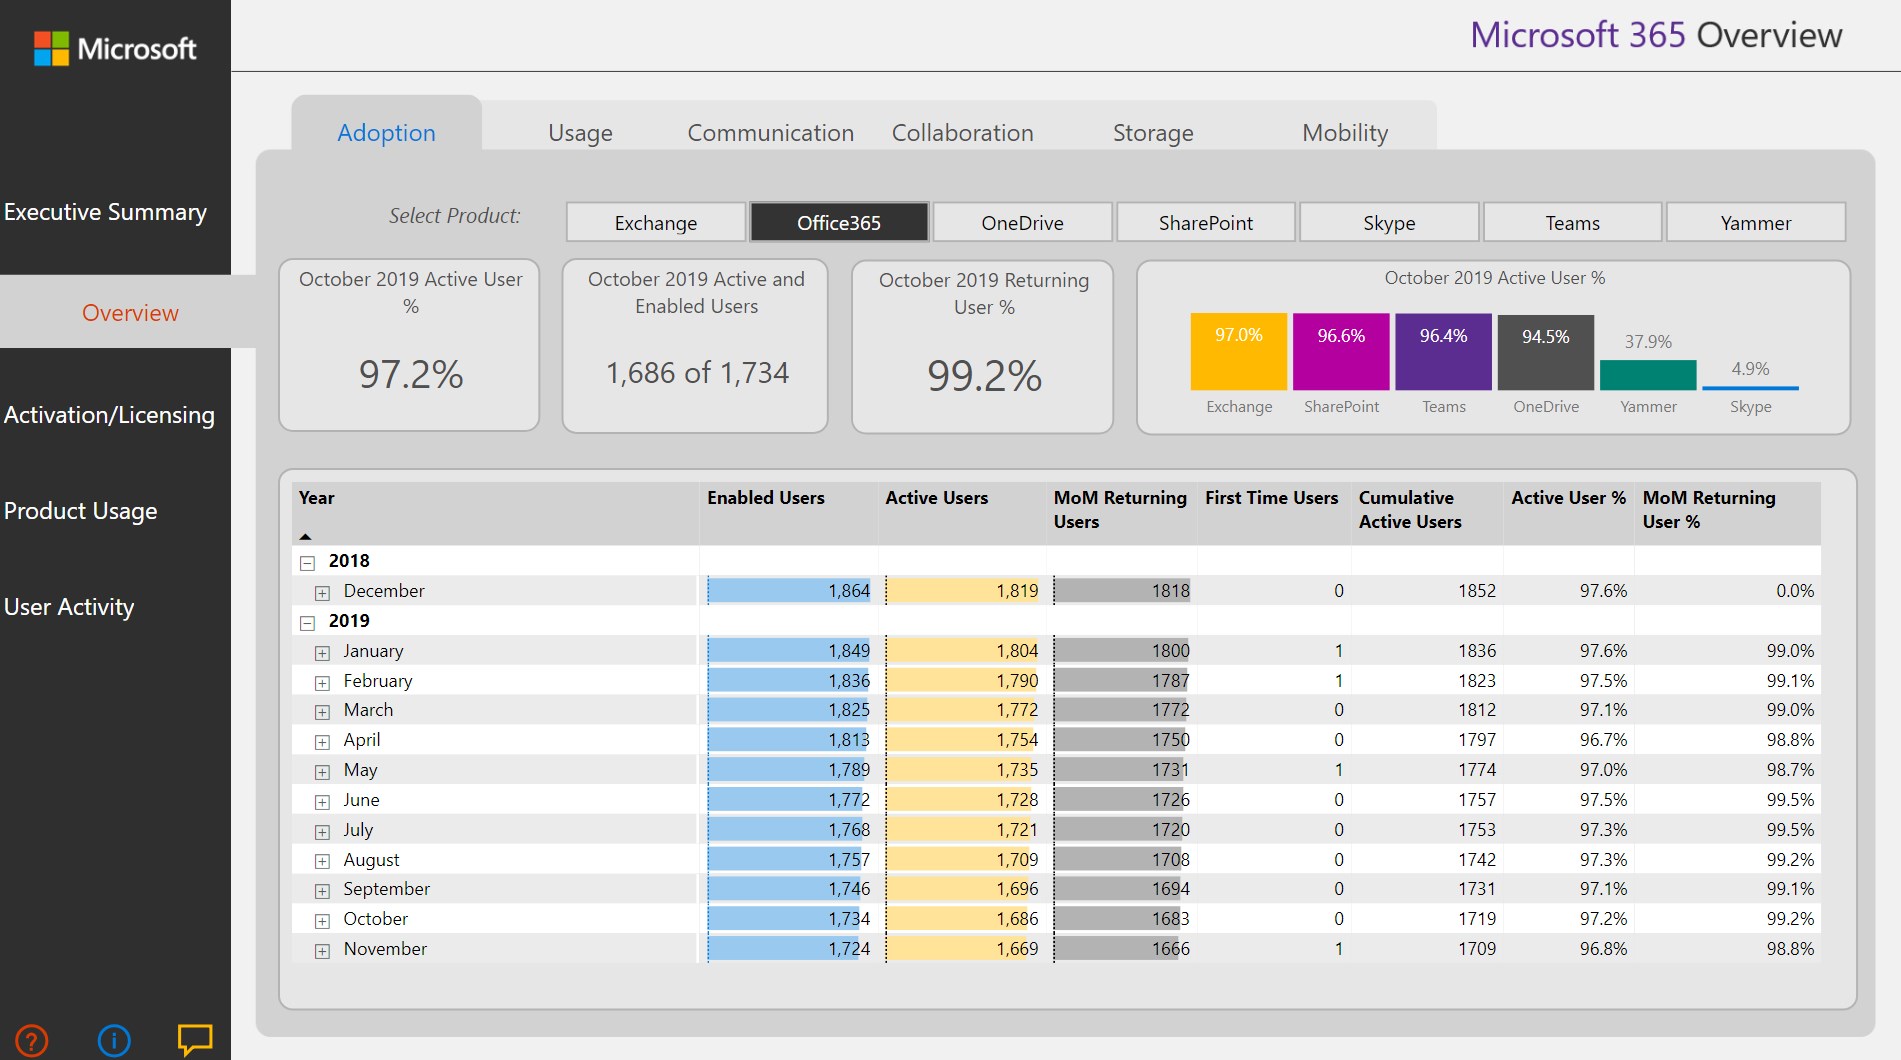Screen dimensions: 1901x1060
Task: Expand the June row
Action: pos(322,802)
